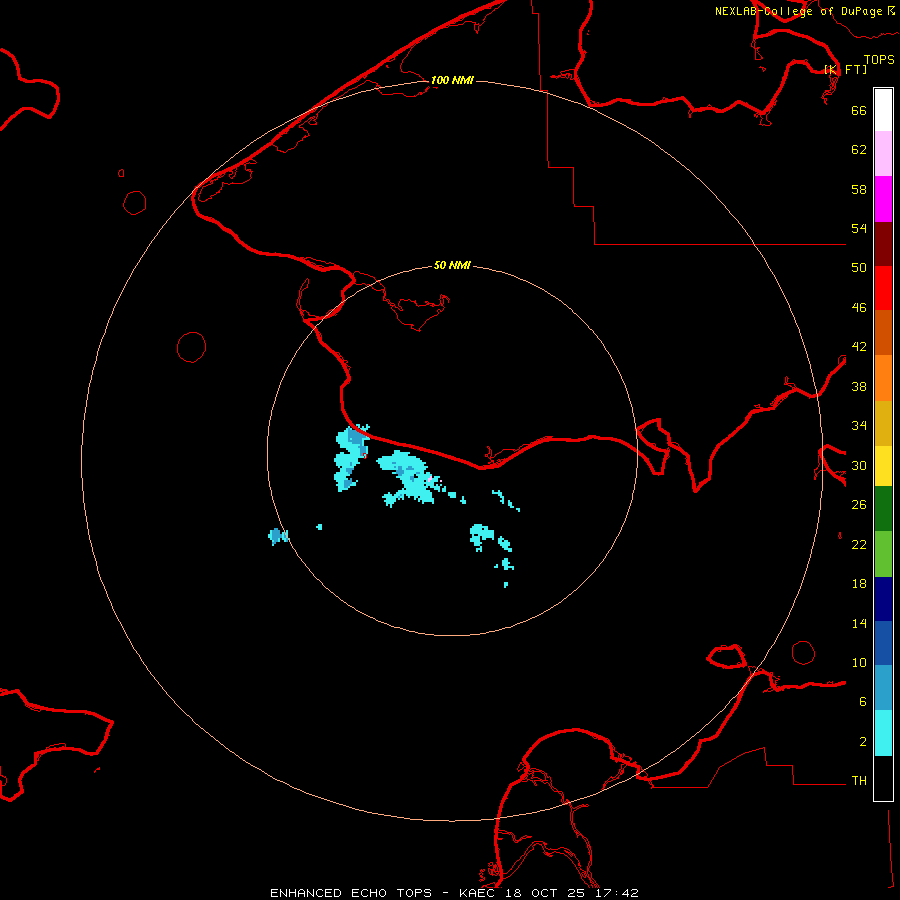This screenshot has height=900, width=900.
Task: Click the dark red 50-54 kft legend swatch
Action: pos(883,243)
